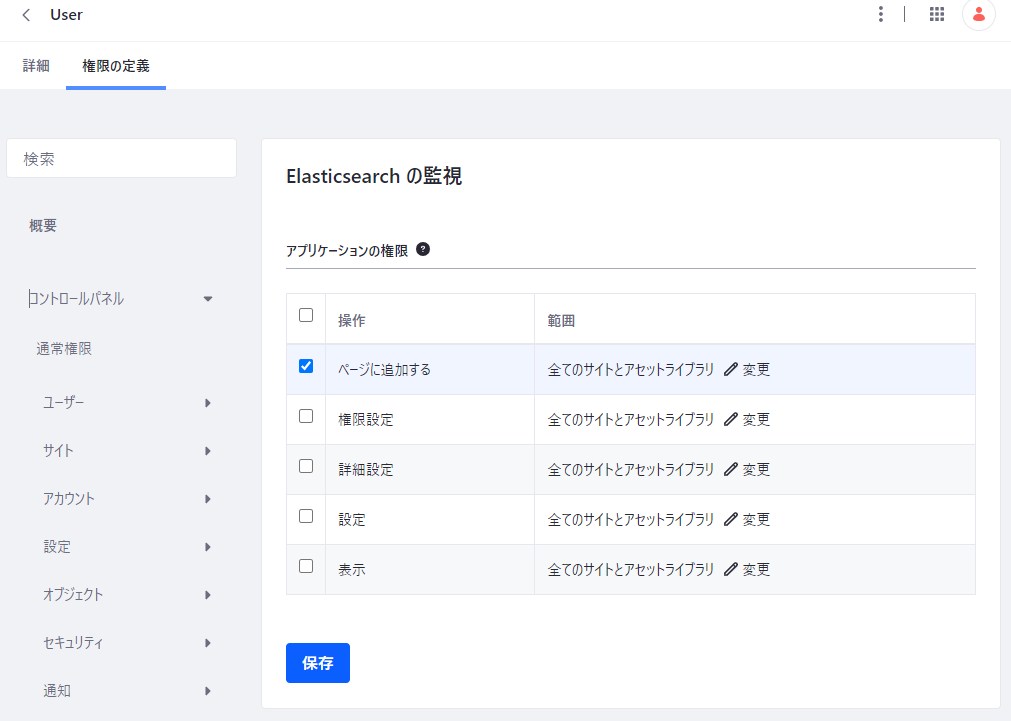Select the 権限の定義 tab
The height and width of the screenshot is (721, 1011).
[116, 66]
